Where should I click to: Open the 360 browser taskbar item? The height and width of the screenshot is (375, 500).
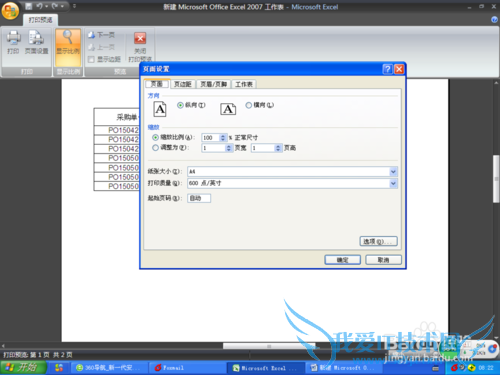coord(110,368)
